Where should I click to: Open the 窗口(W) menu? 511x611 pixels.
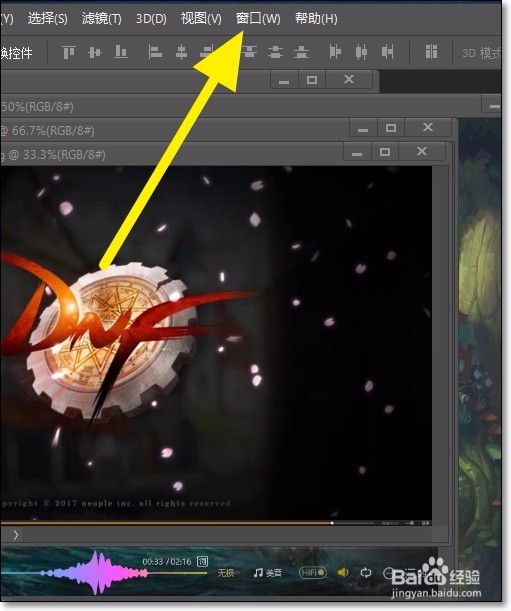258,18
